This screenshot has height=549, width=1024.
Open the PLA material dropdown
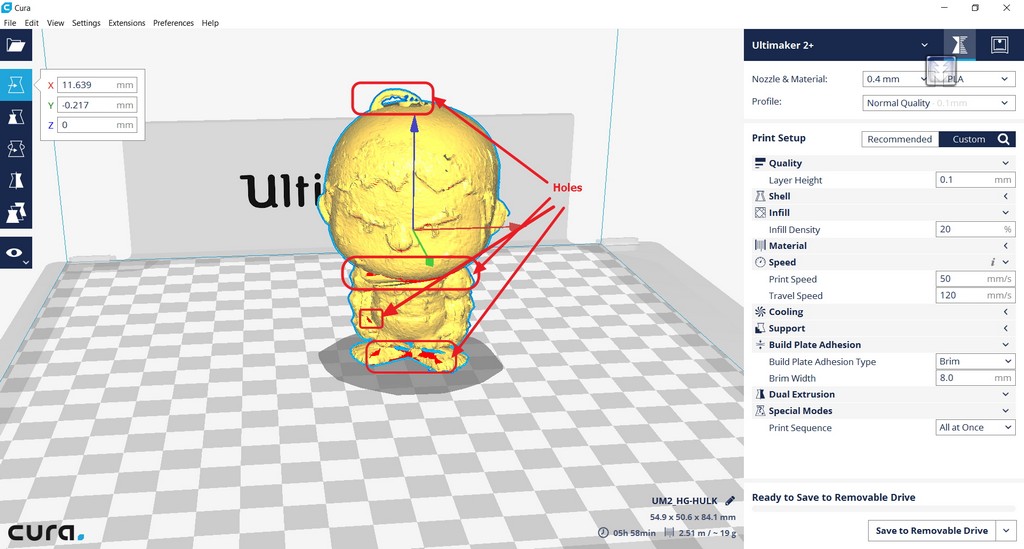(x=978, y=79)
